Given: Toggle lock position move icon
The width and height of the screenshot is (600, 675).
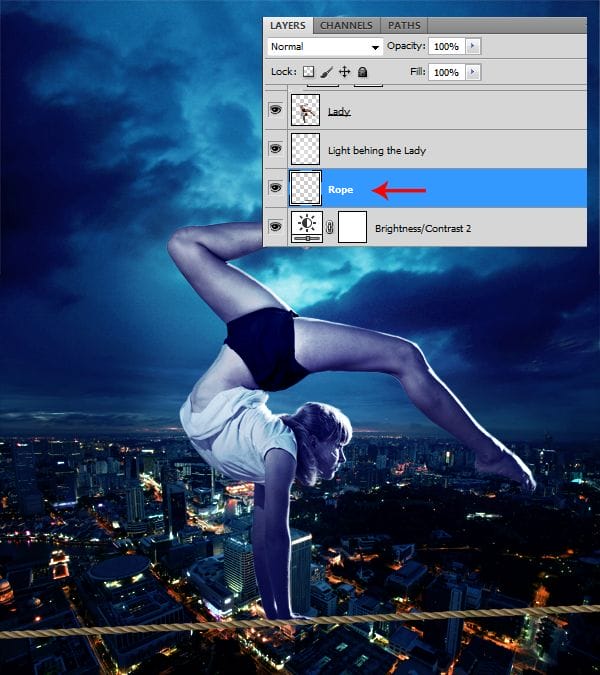Looking at the screenshot, I should click(x=344, y=72).
